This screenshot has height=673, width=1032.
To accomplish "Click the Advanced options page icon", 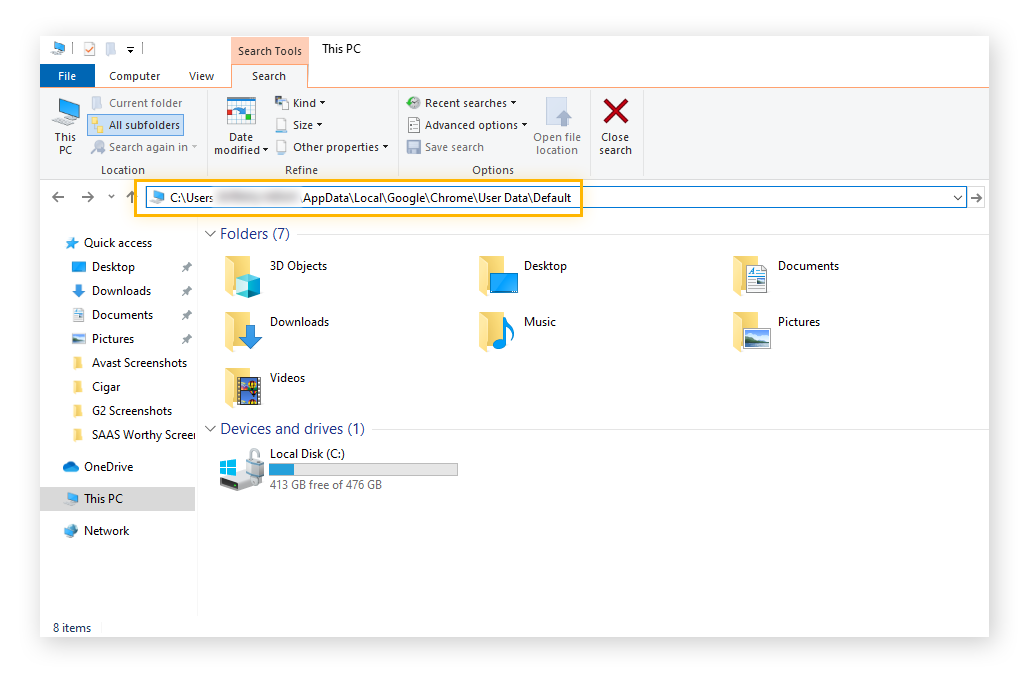I will [412, 124].
